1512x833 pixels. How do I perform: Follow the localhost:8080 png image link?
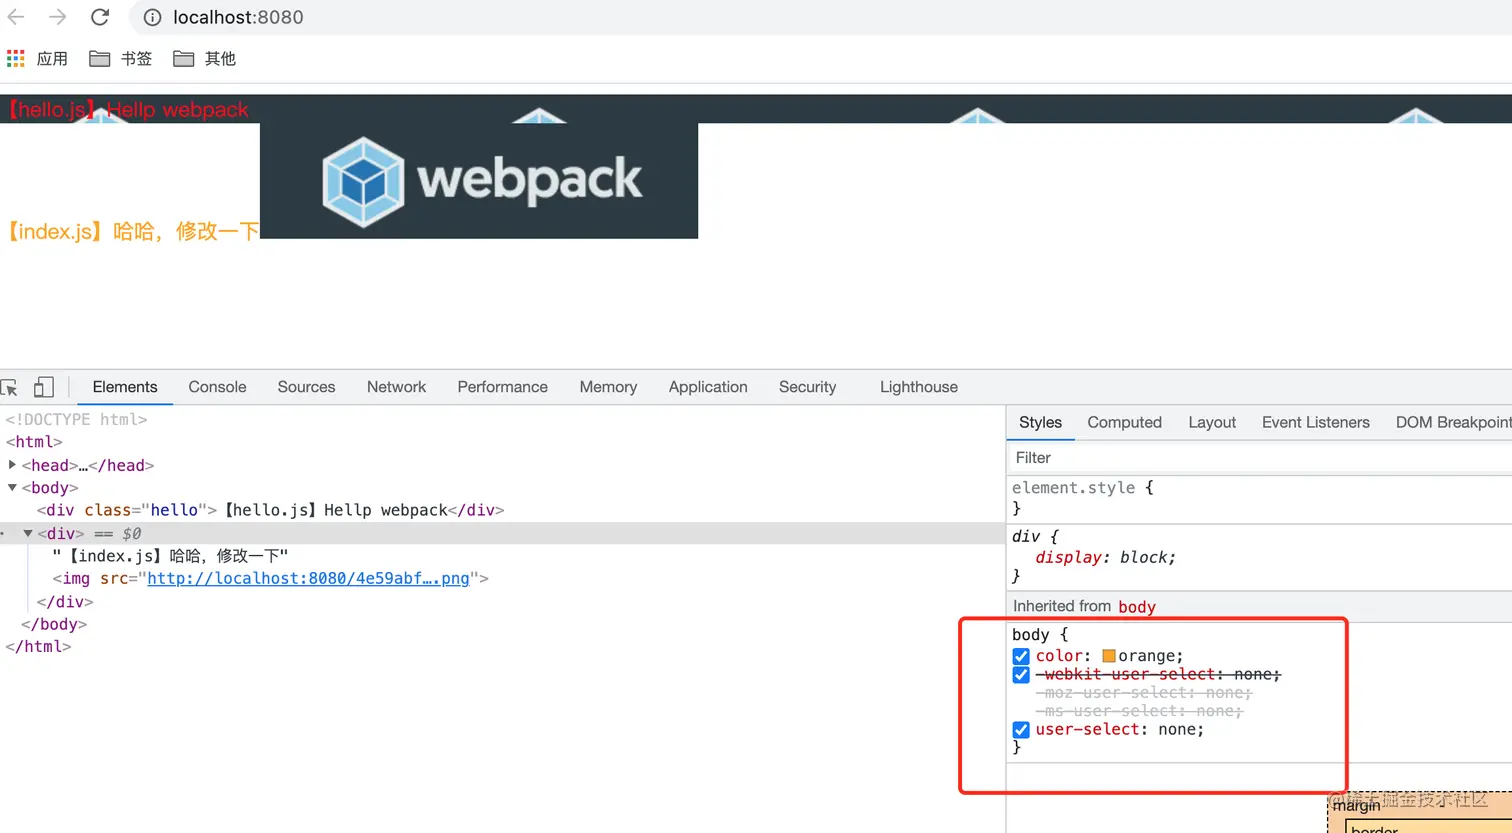click(308, 579)
